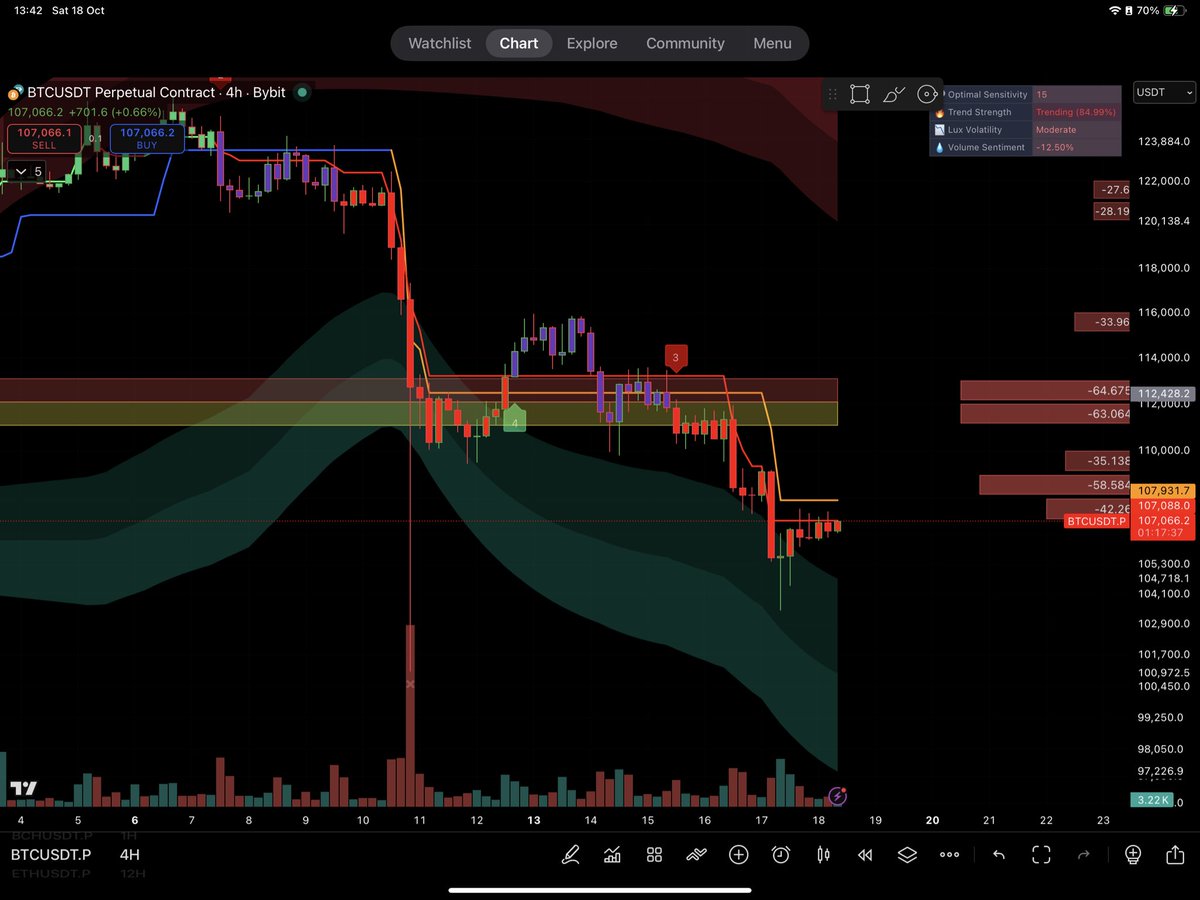Viewport: 1200px width, 900px height.
Task: Open the indicators icon in bottom toolbar
Action: pos(612,855)
